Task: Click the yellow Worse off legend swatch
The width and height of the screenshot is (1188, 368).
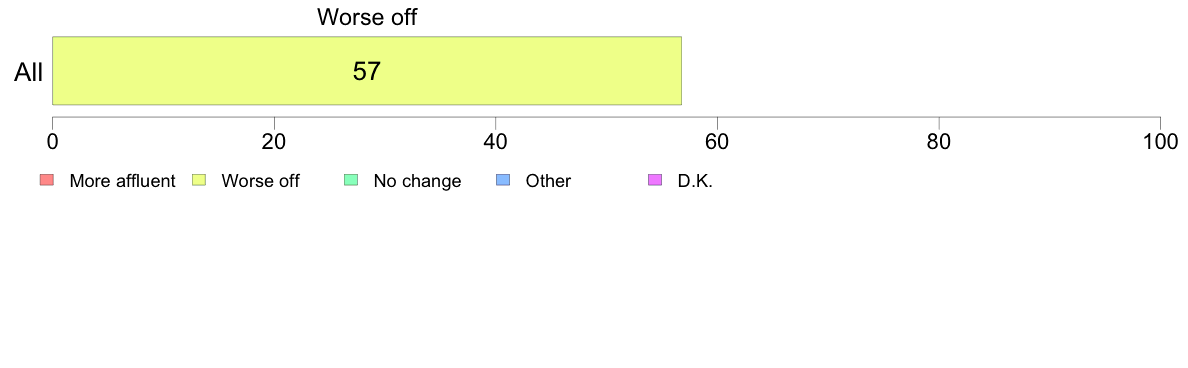Action: [x=199, y=180]
